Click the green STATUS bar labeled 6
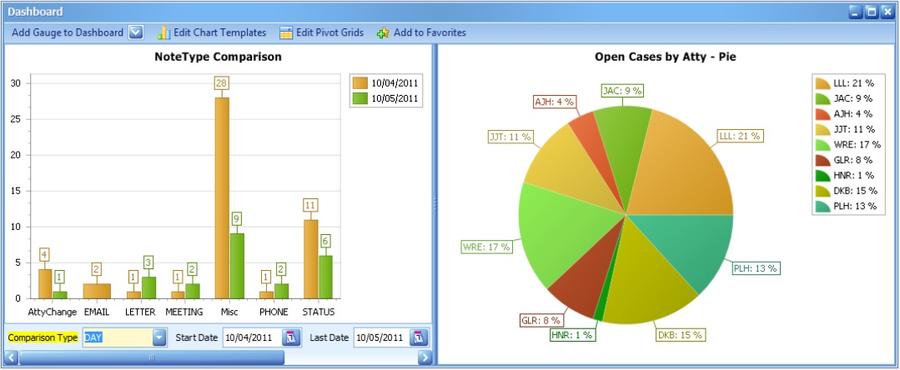Viewport: 900px width, 370px height. click(x=325, y=276)
